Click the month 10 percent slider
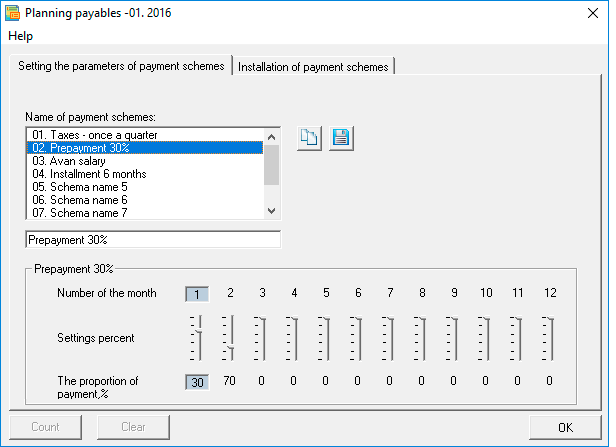Viewport: 616px width, 447px height. click(485, 338)
